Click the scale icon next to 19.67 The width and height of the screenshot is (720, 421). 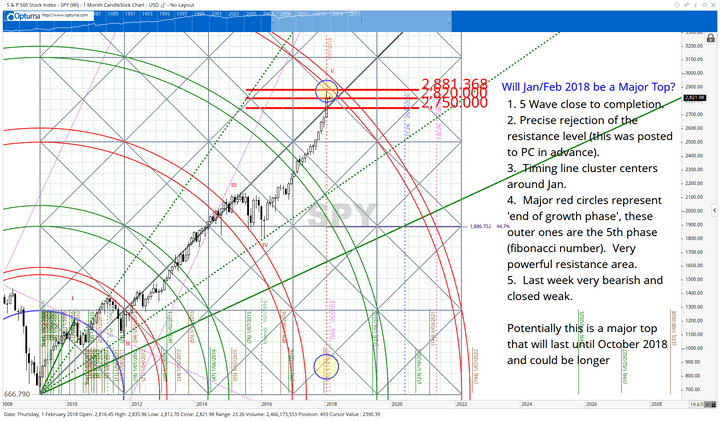pyautogui.click(x=712, y=404)
